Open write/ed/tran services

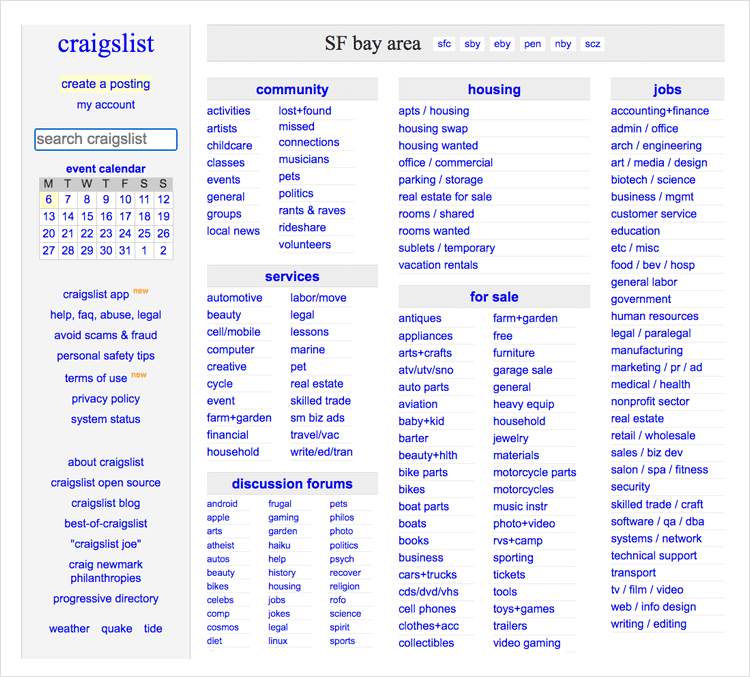pos(321,452)
